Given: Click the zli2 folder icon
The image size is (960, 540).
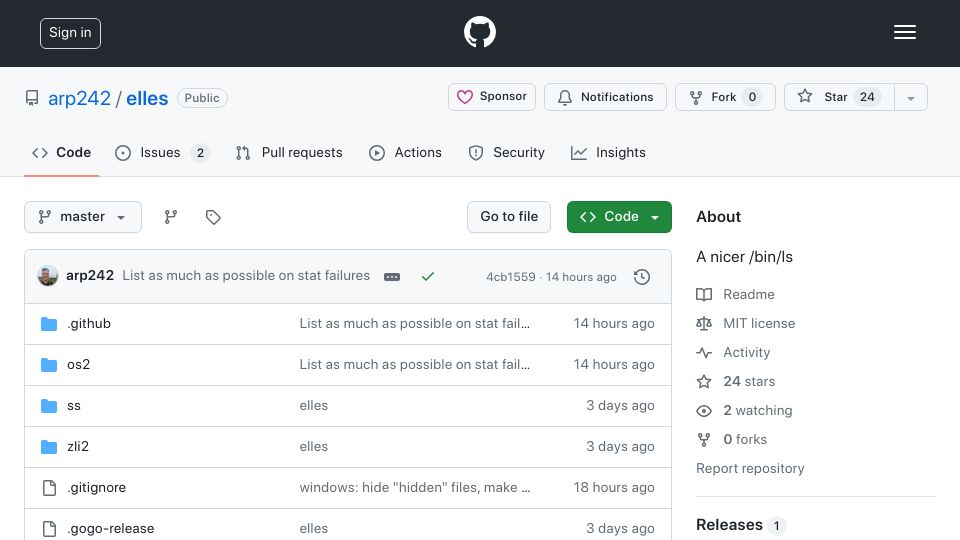Looking at the screenshot, I should (x=49, y=446).
